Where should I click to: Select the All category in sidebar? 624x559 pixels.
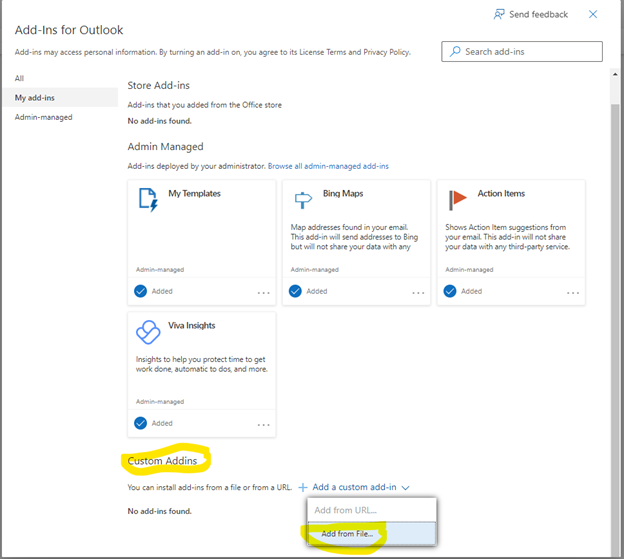coord(20,78)
